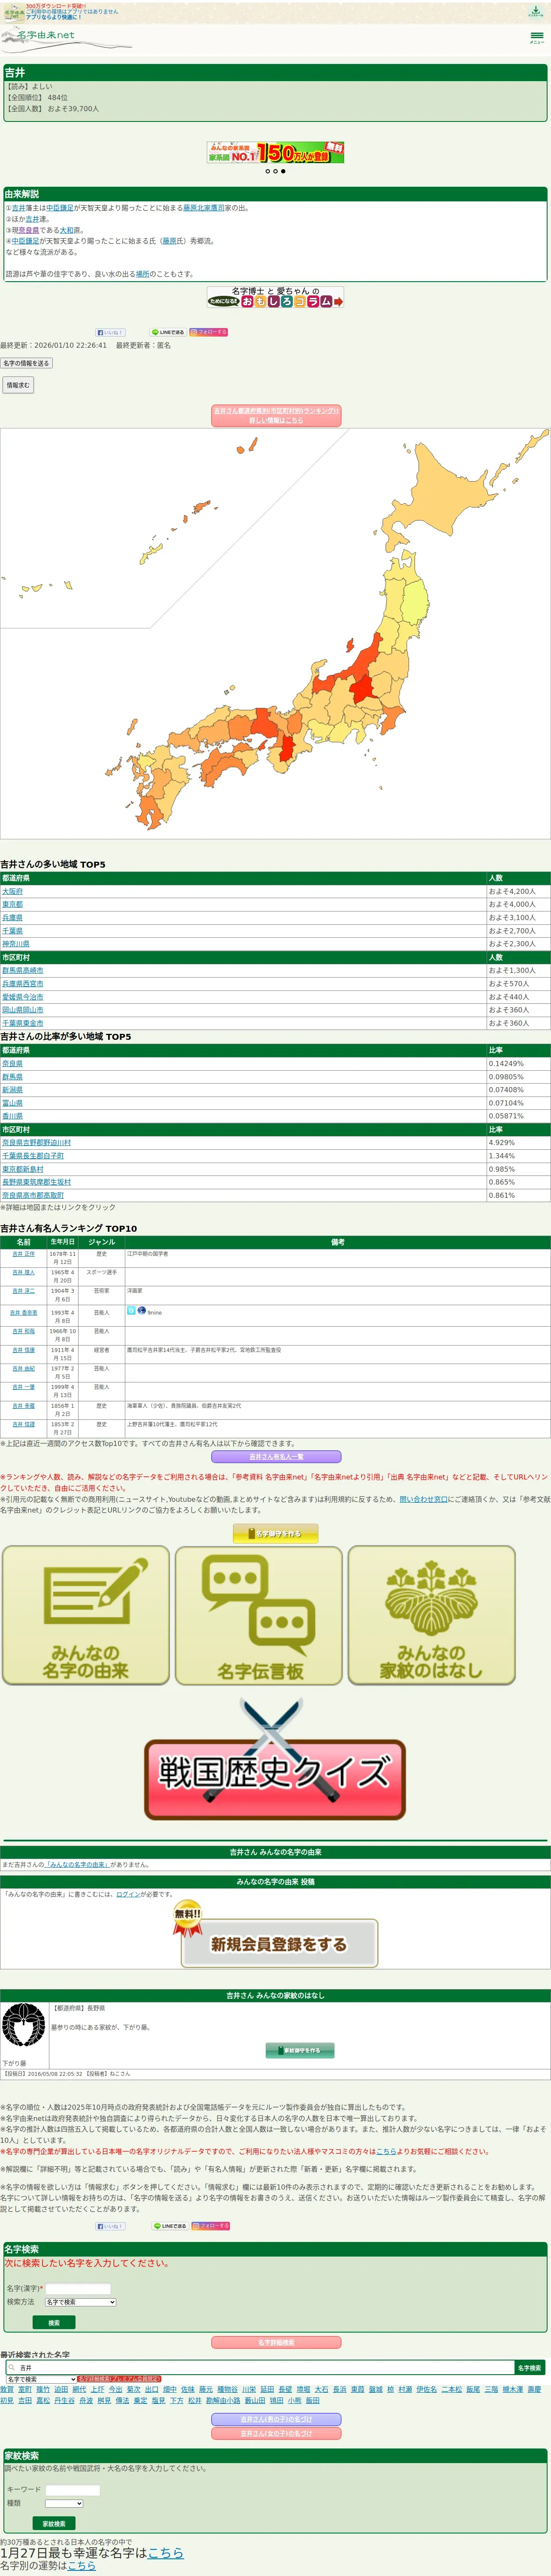Image resolution: width=551 pixels, height=2576 pixels.
Task: Click the 情報求む button
Action: click(x=18, y=385)
